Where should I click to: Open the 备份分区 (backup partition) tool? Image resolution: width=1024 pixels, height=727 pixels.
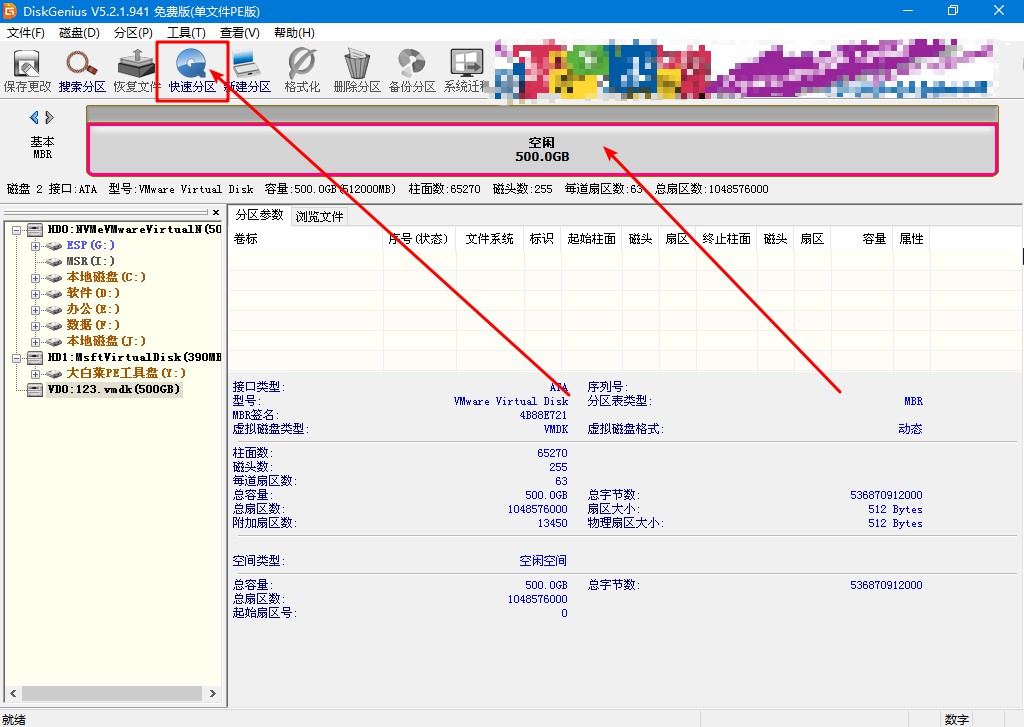[412, 67]
